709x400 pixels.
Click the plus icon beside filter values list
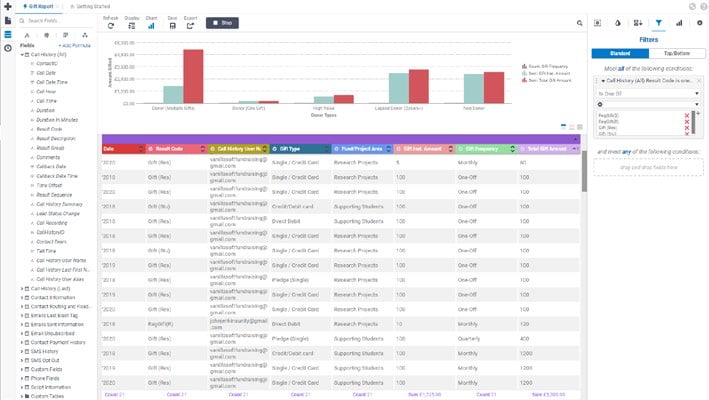pos(699,113)
